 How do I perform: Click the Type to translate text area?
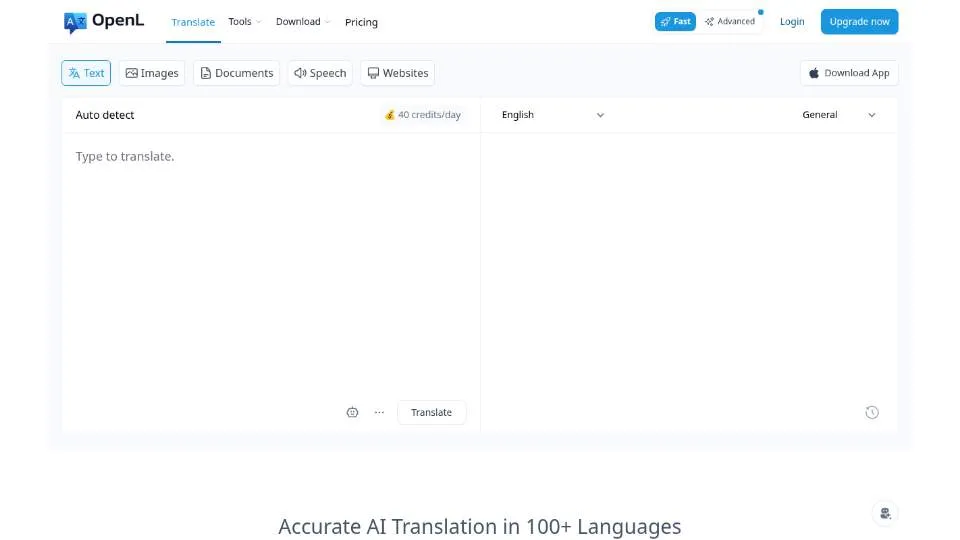coord(271,263)
